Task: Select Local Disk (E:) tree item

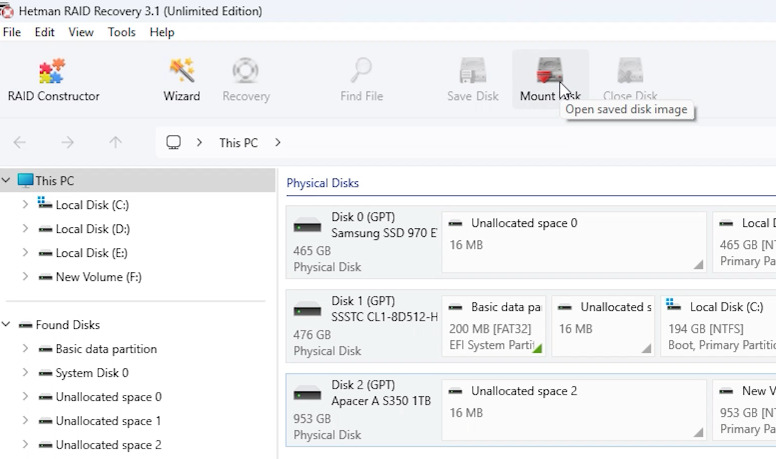Action: [92, 253]
